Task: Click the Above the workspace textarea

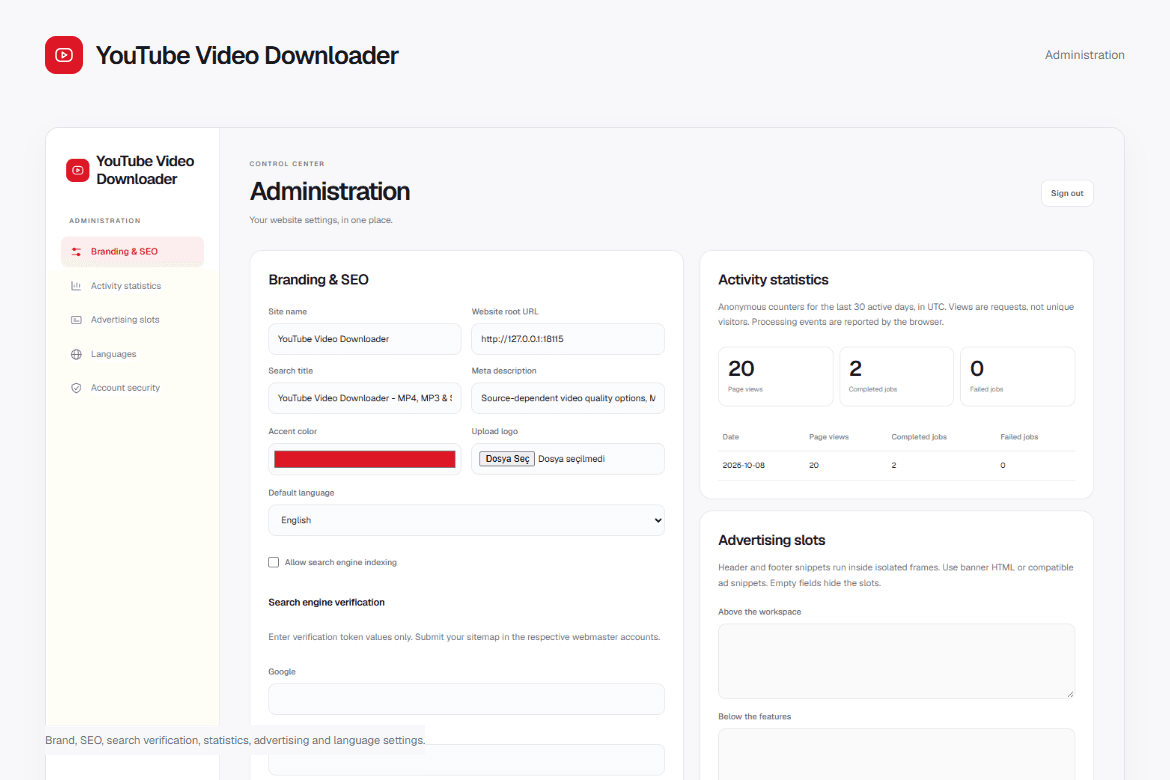Action: (x=896, y=661)
